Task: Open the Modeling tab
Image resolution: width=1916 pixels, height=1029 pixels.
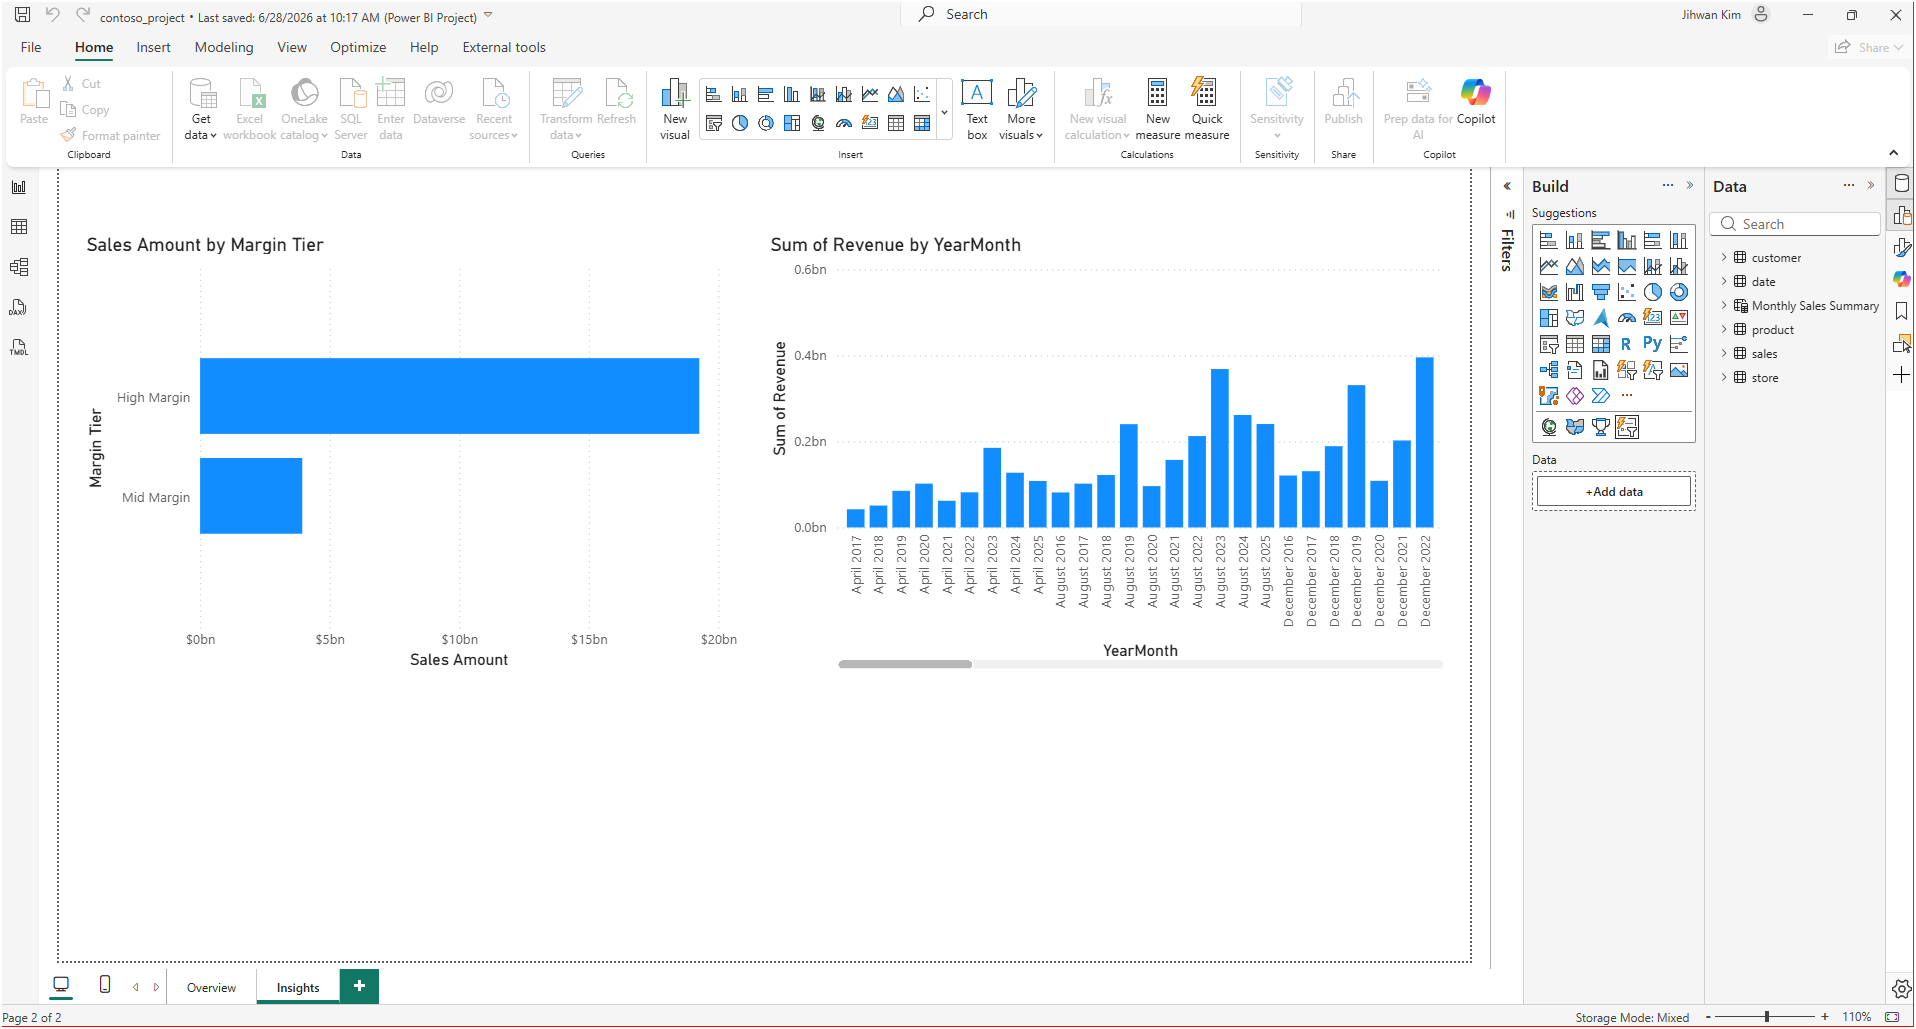Action: tap(224, 47)
